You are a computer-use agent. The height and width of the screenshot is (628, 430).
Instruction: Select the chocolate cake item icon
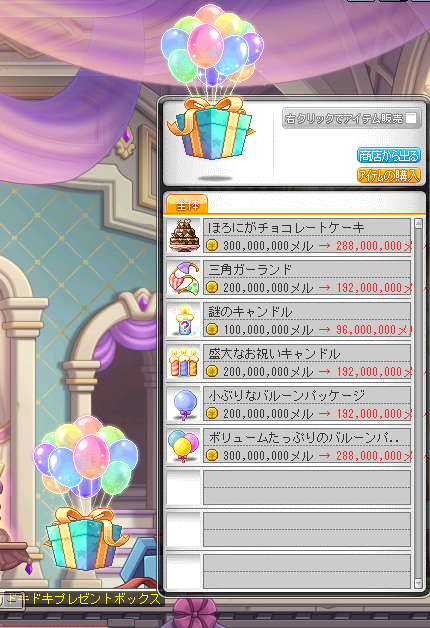tap(184, 236)
